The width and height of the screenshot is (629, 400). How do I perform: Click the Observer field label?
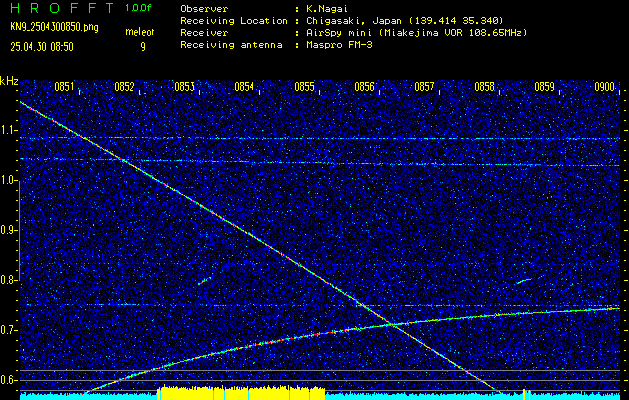tap(204, 9)
